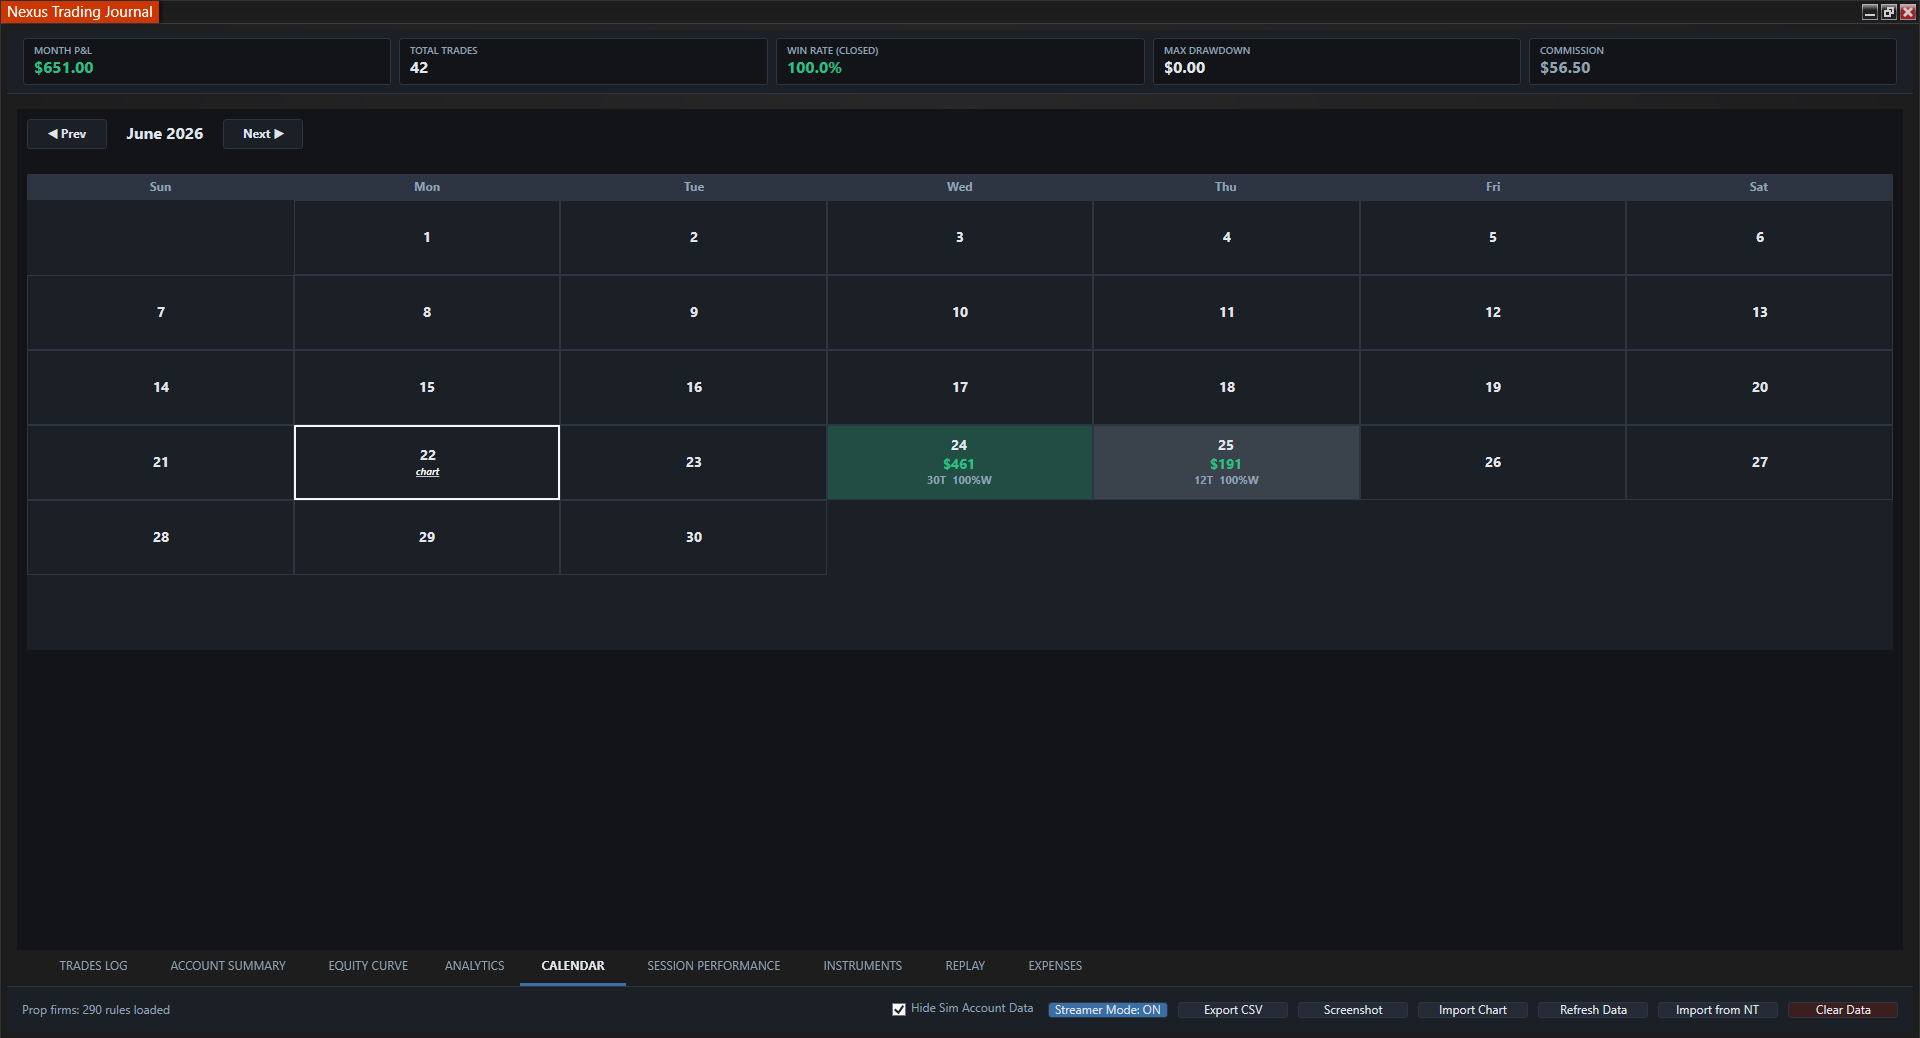Select calendar day 19
1920x1038 pixels.
pos(1493,388)
